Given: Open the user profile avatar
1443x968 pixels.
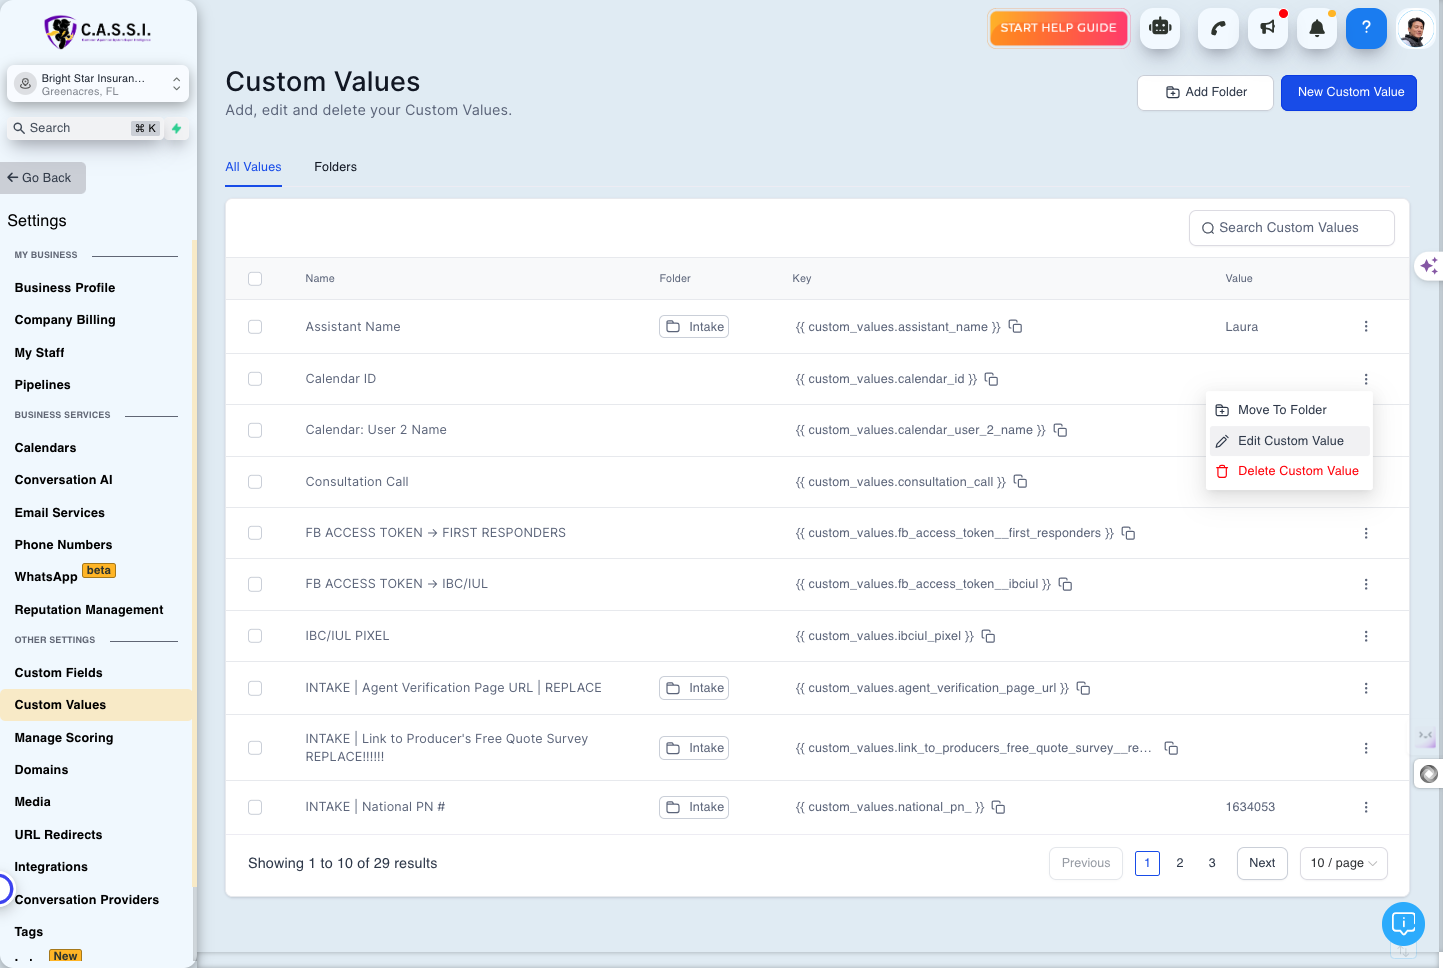Looking at the screenshot, I should [x=1414, y=28].
